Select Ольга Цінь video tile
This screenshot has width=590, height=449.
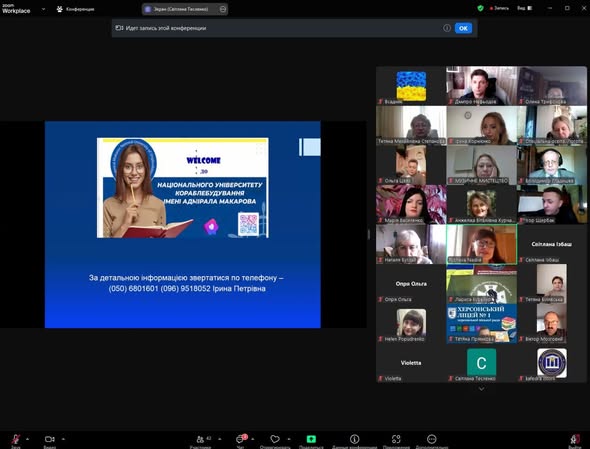[x=411, y=165]
